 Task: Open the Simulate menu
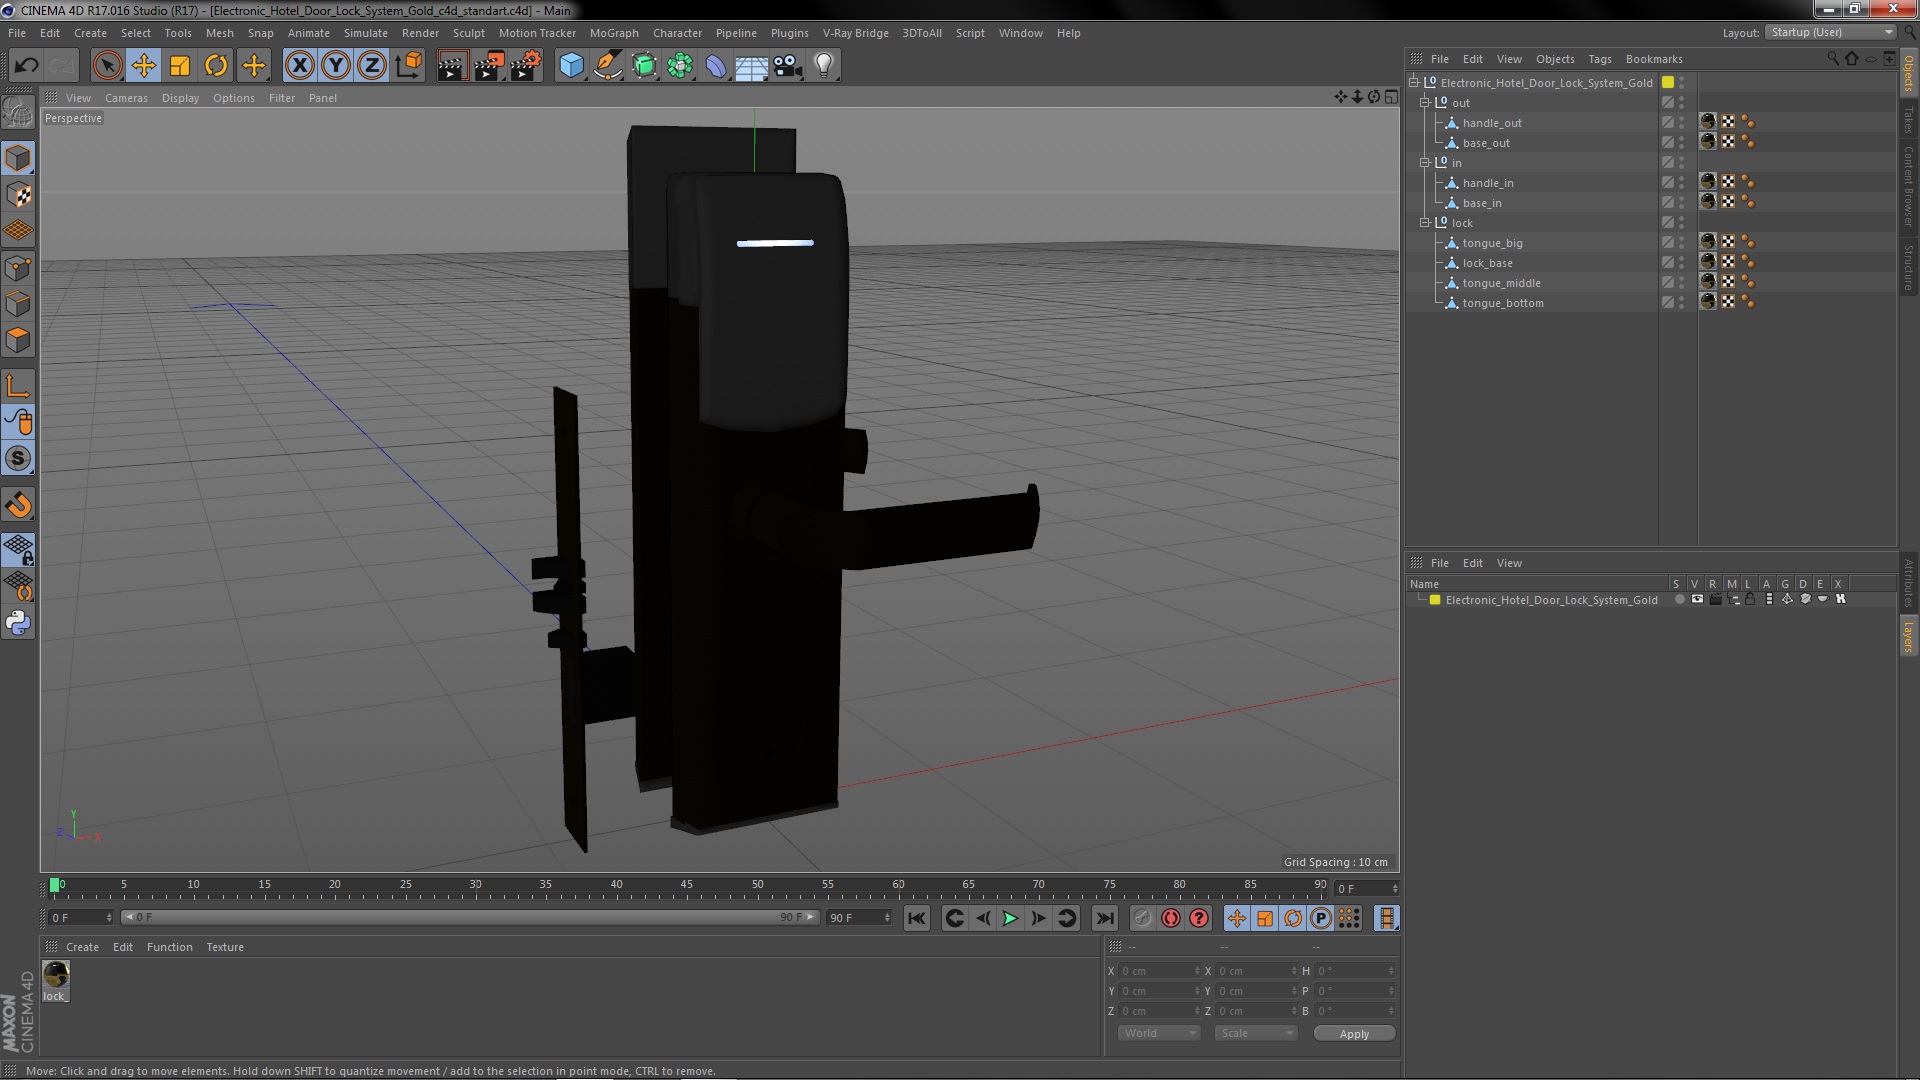(365, 33)
